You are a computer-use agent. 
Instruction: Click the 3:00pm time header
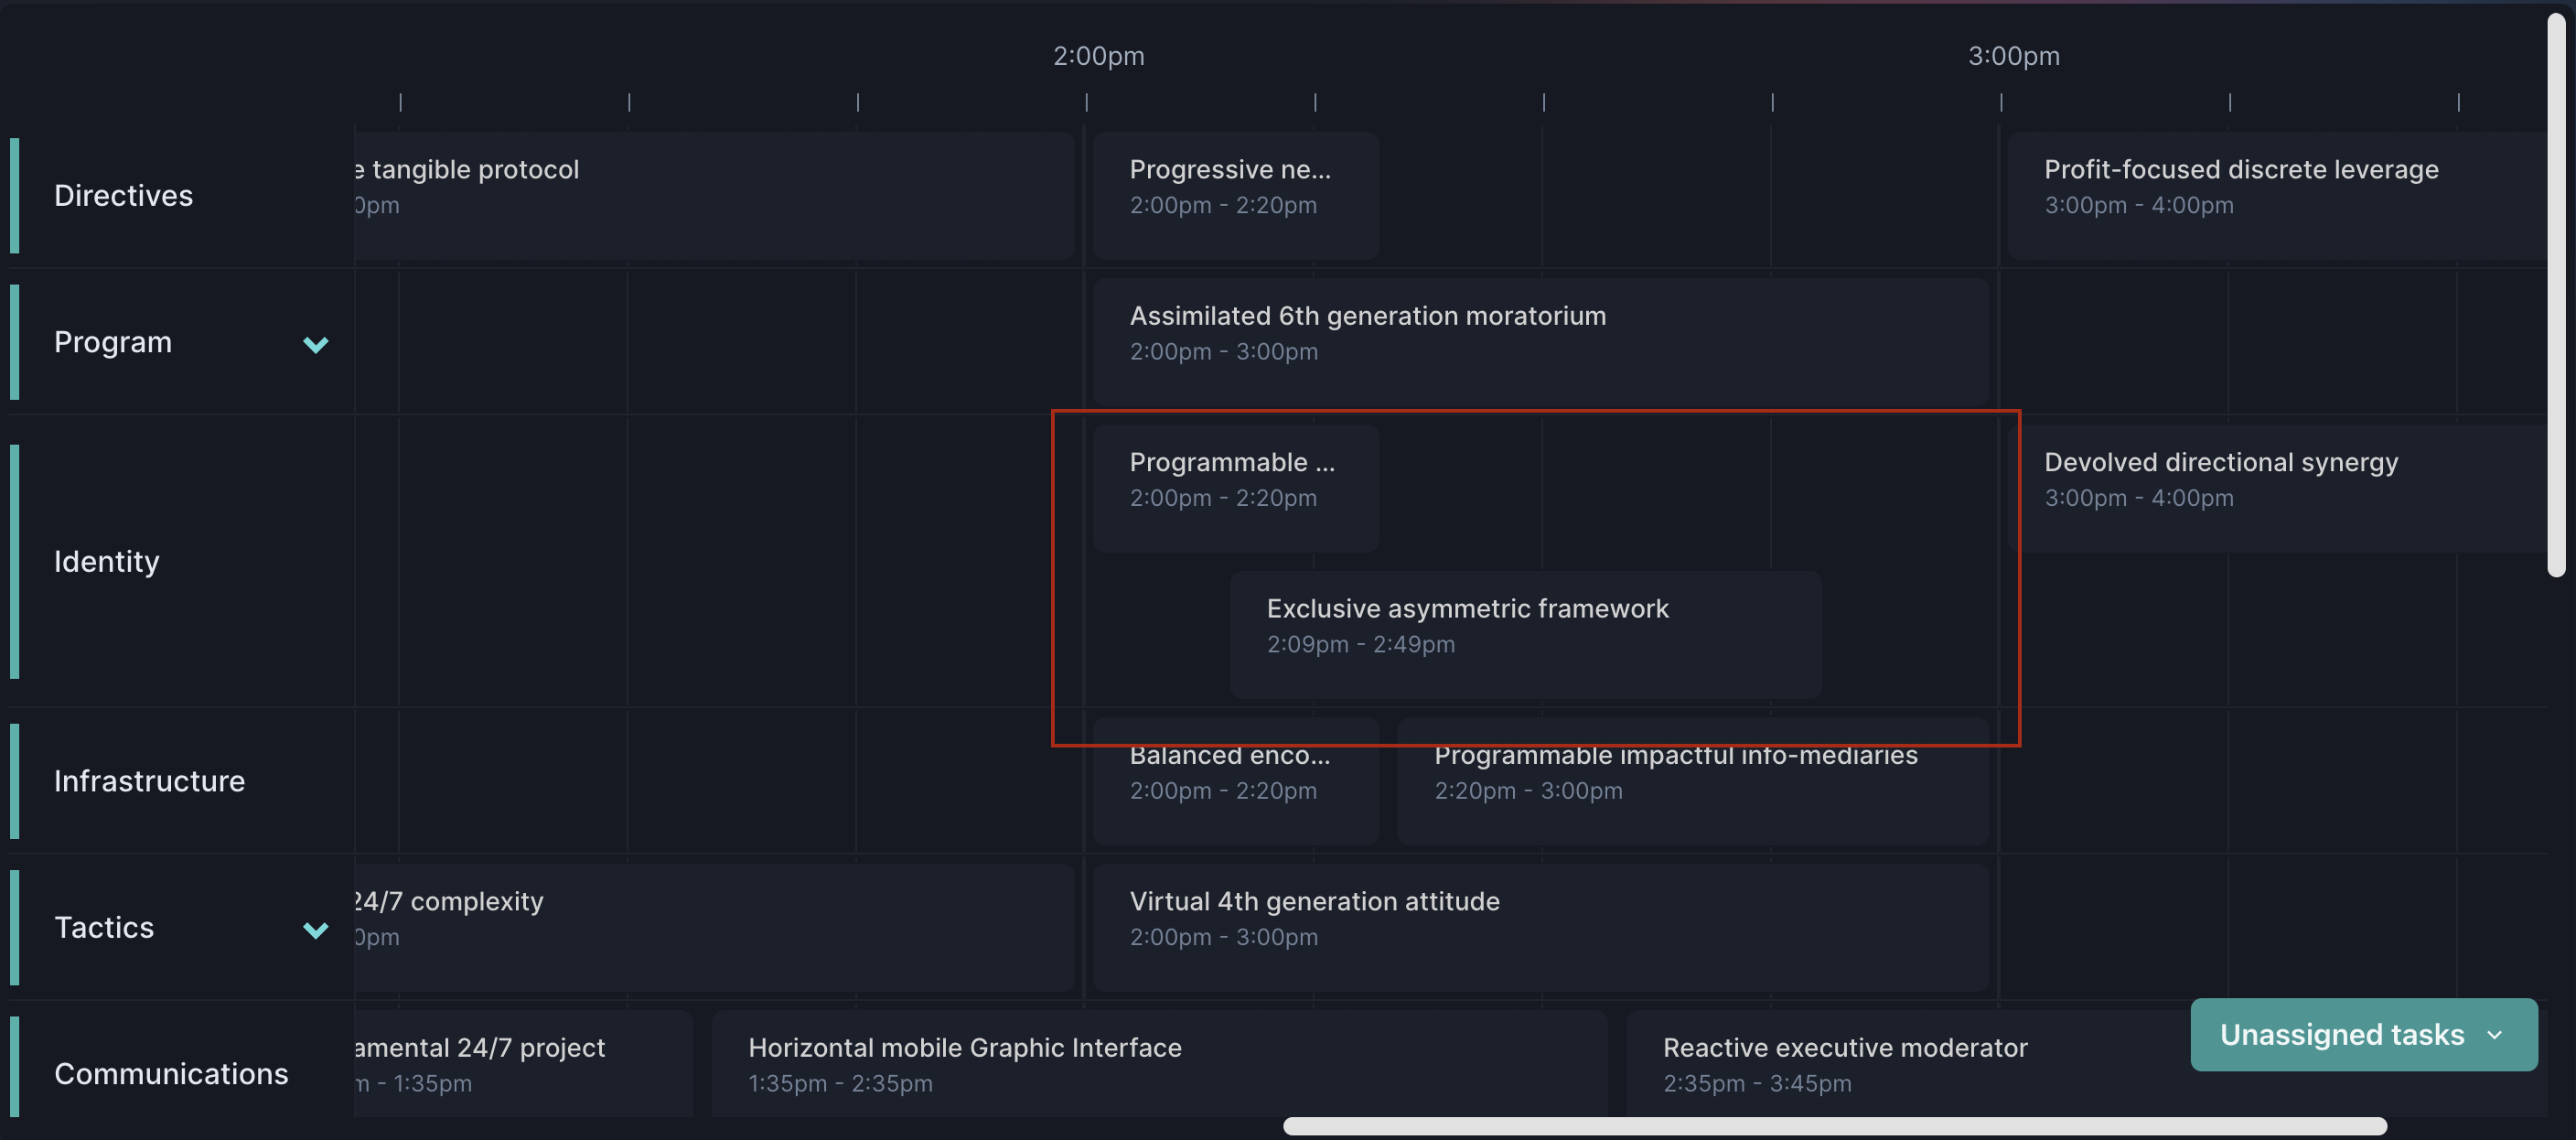pos(2013,56)
